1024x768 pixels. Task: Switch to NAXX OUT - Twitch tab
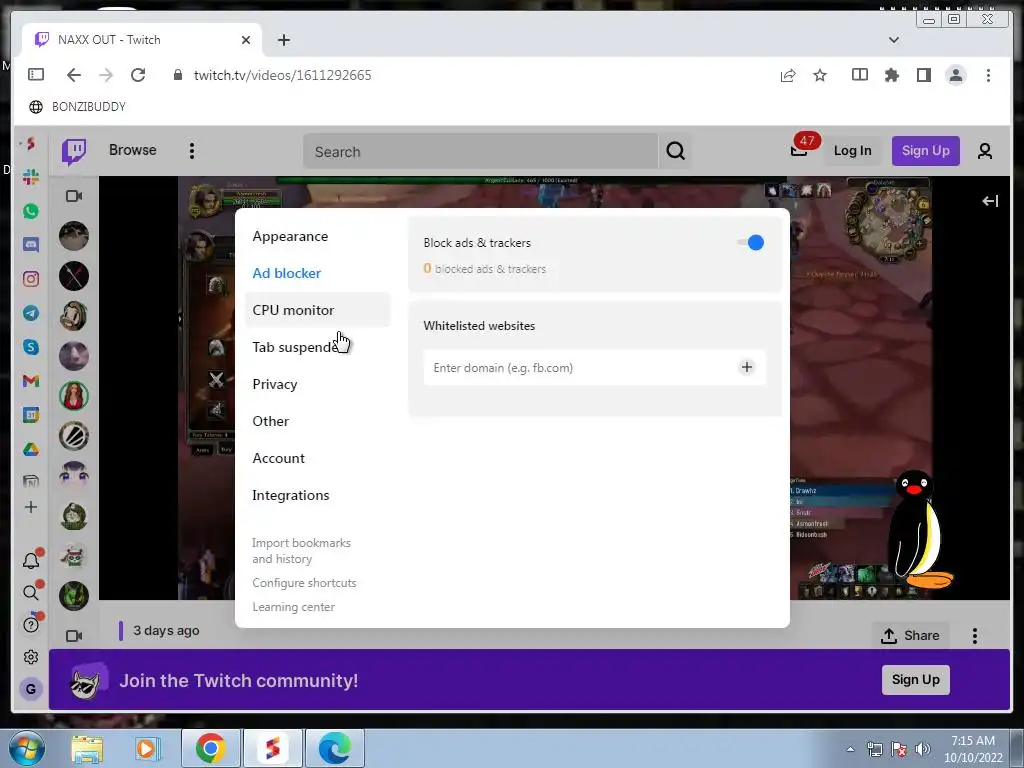coord(142,40)
